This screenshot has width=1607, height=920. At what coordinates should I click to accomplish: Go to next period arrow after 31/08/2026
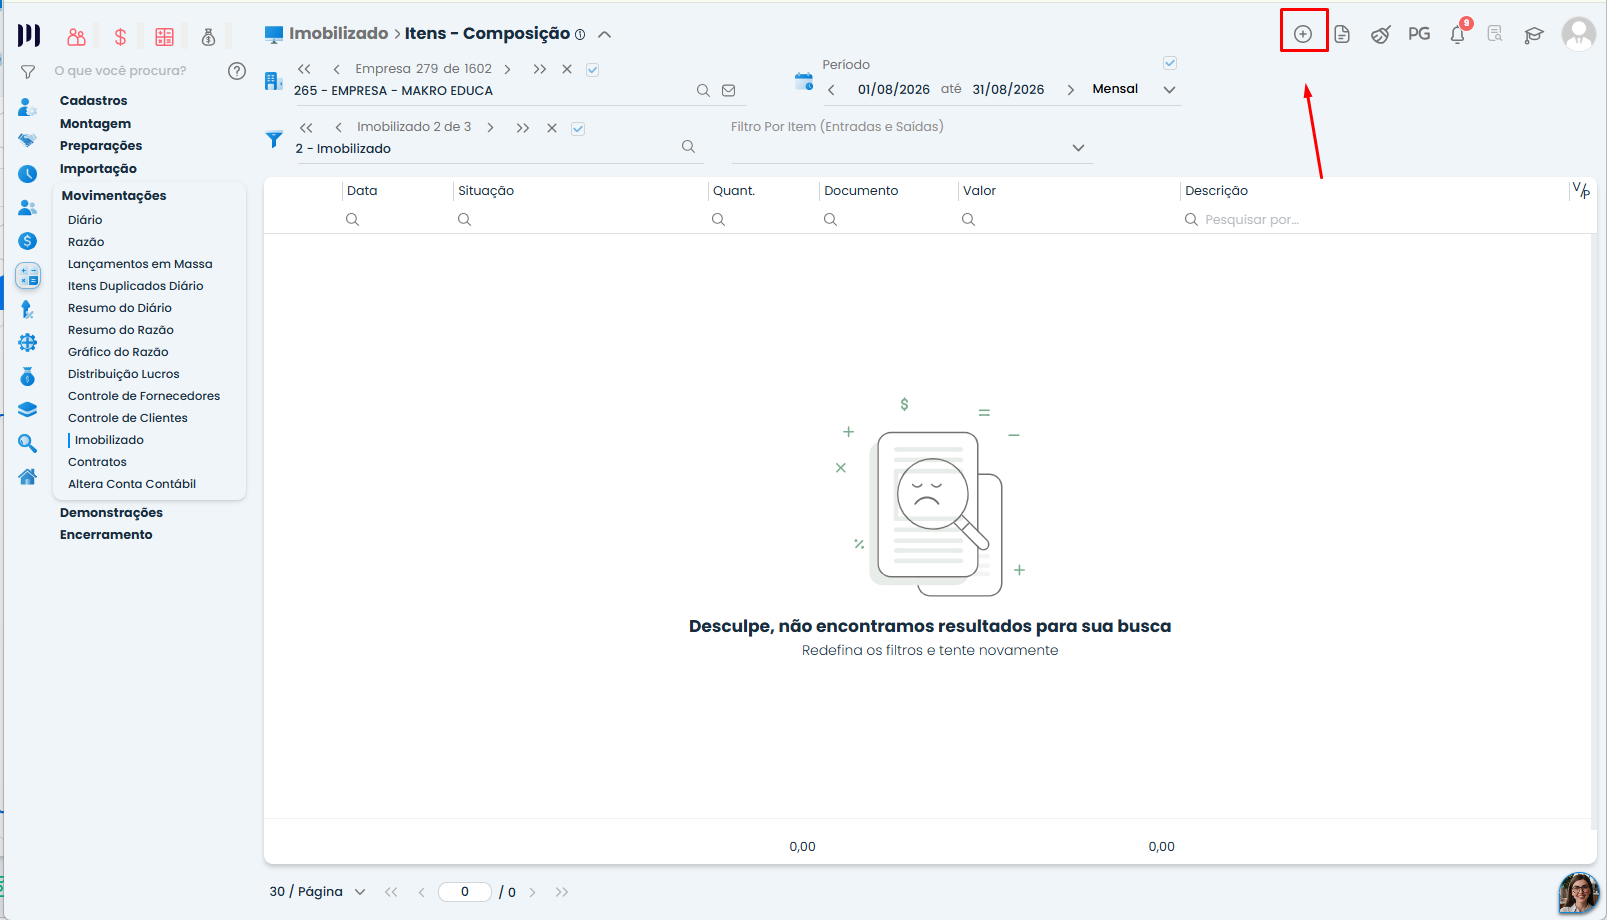click(1070, 89)
